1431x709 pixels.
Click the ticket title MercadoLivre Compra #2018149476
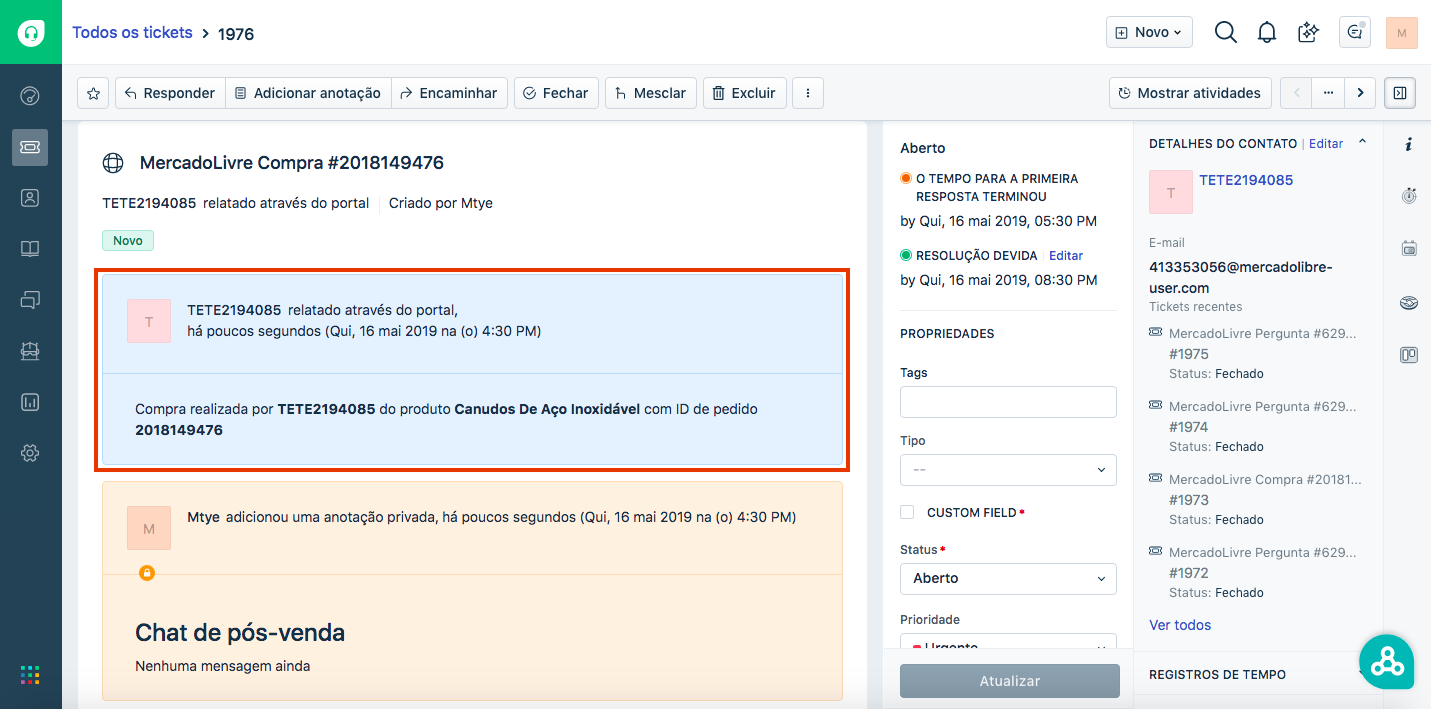point(291,163)
